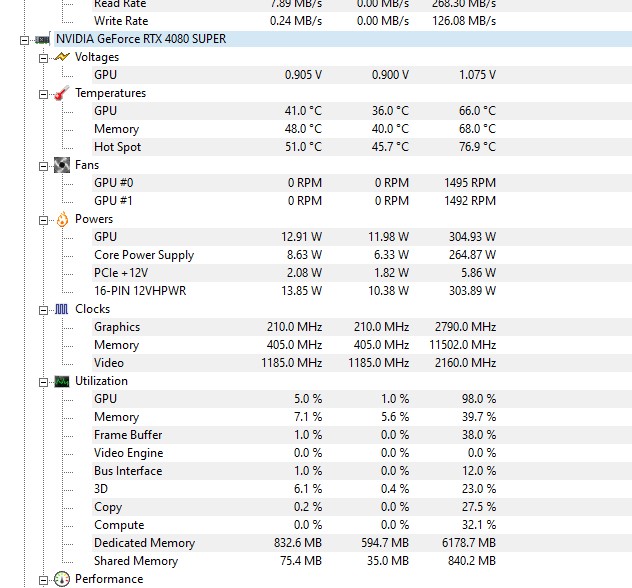Select the Dedicated Memory row
This screenshot has height=588, width=632.
click(144, 543)
